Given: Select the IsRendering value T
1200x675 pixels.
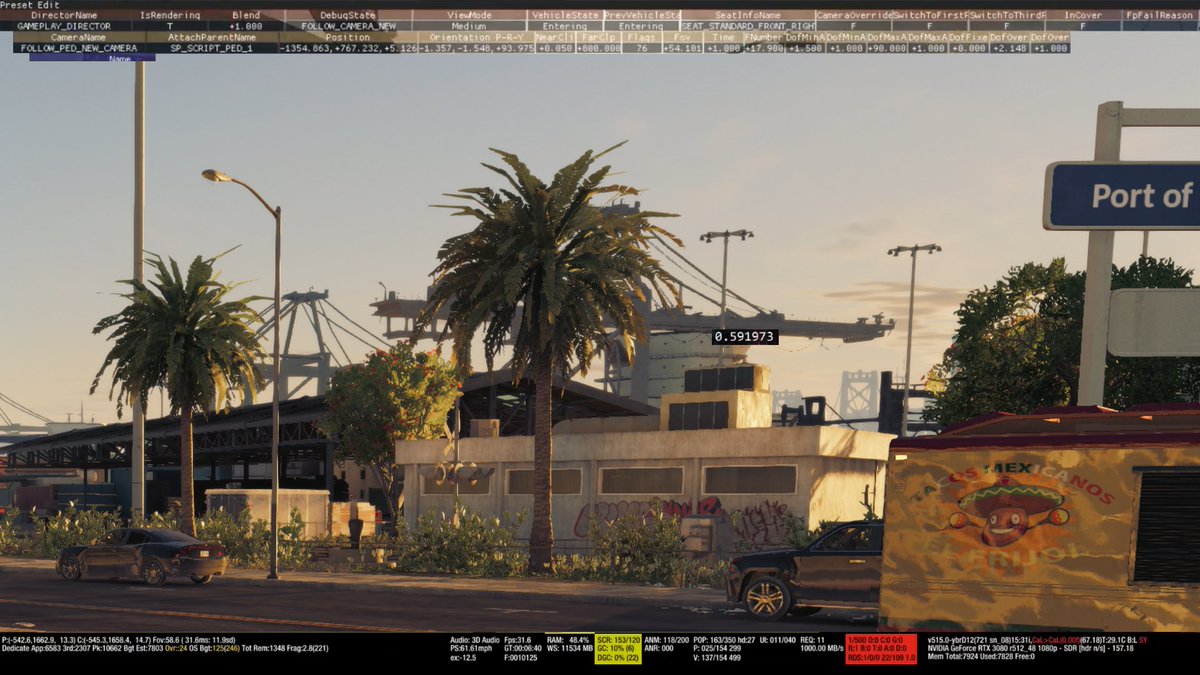Looking at the screenshot, I should coord(169,26).
